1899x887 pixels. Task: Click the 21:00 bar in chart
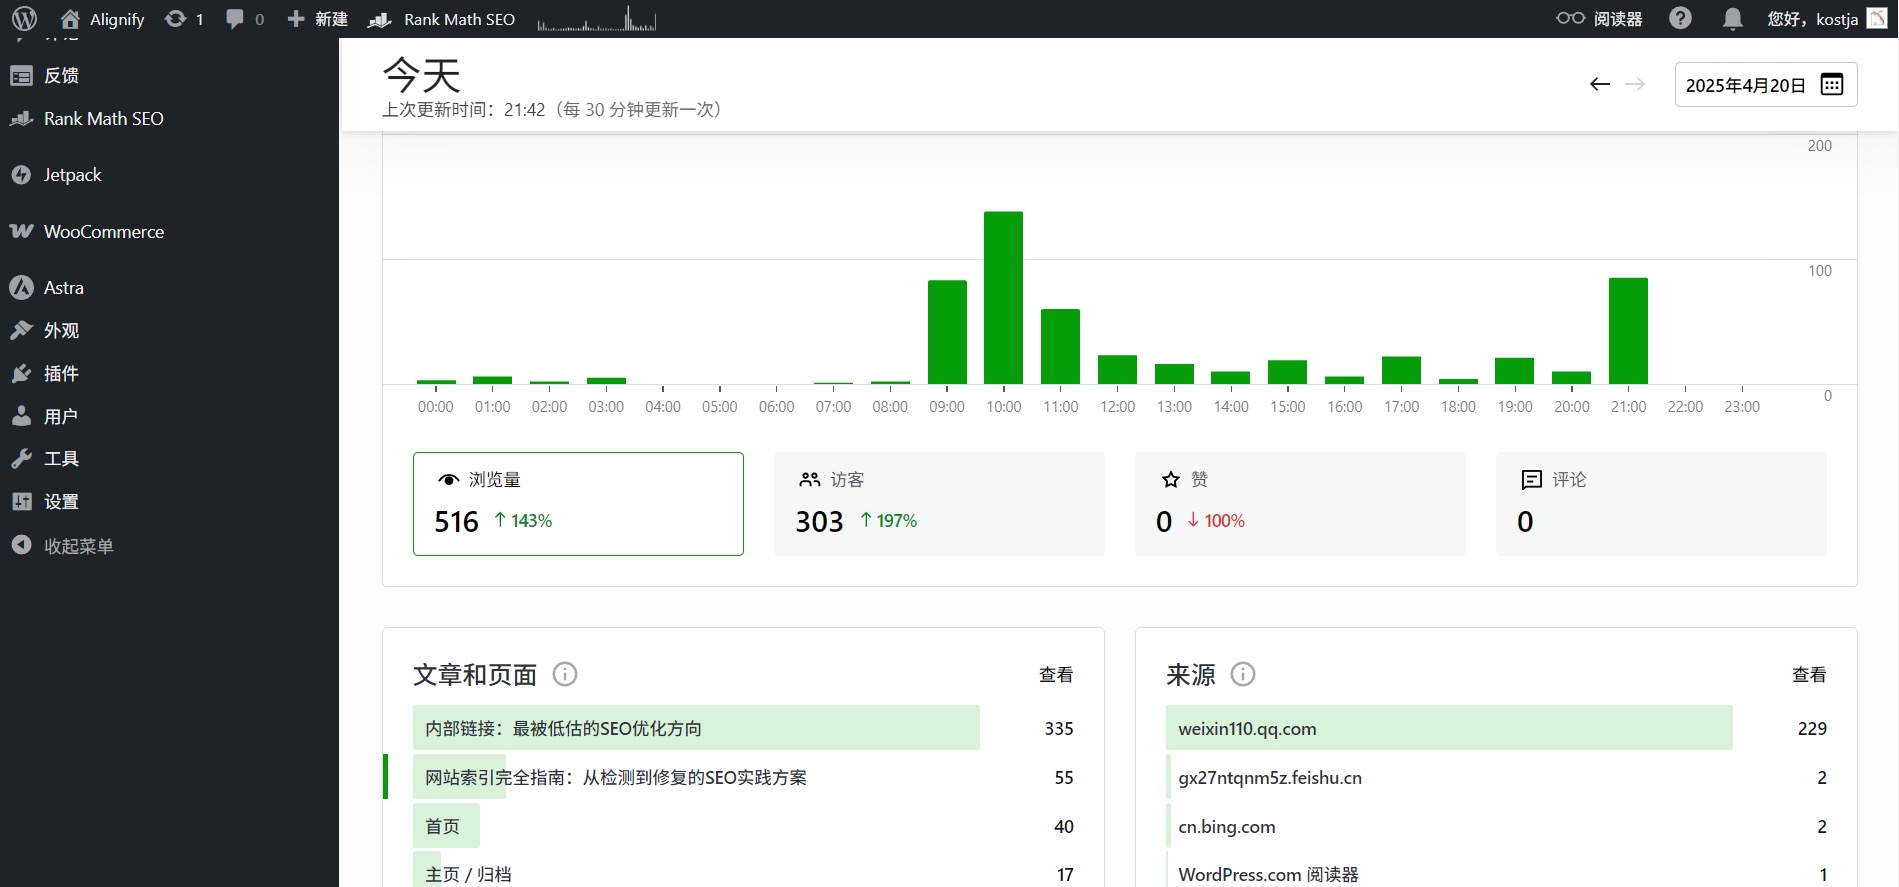(1628, 331)
